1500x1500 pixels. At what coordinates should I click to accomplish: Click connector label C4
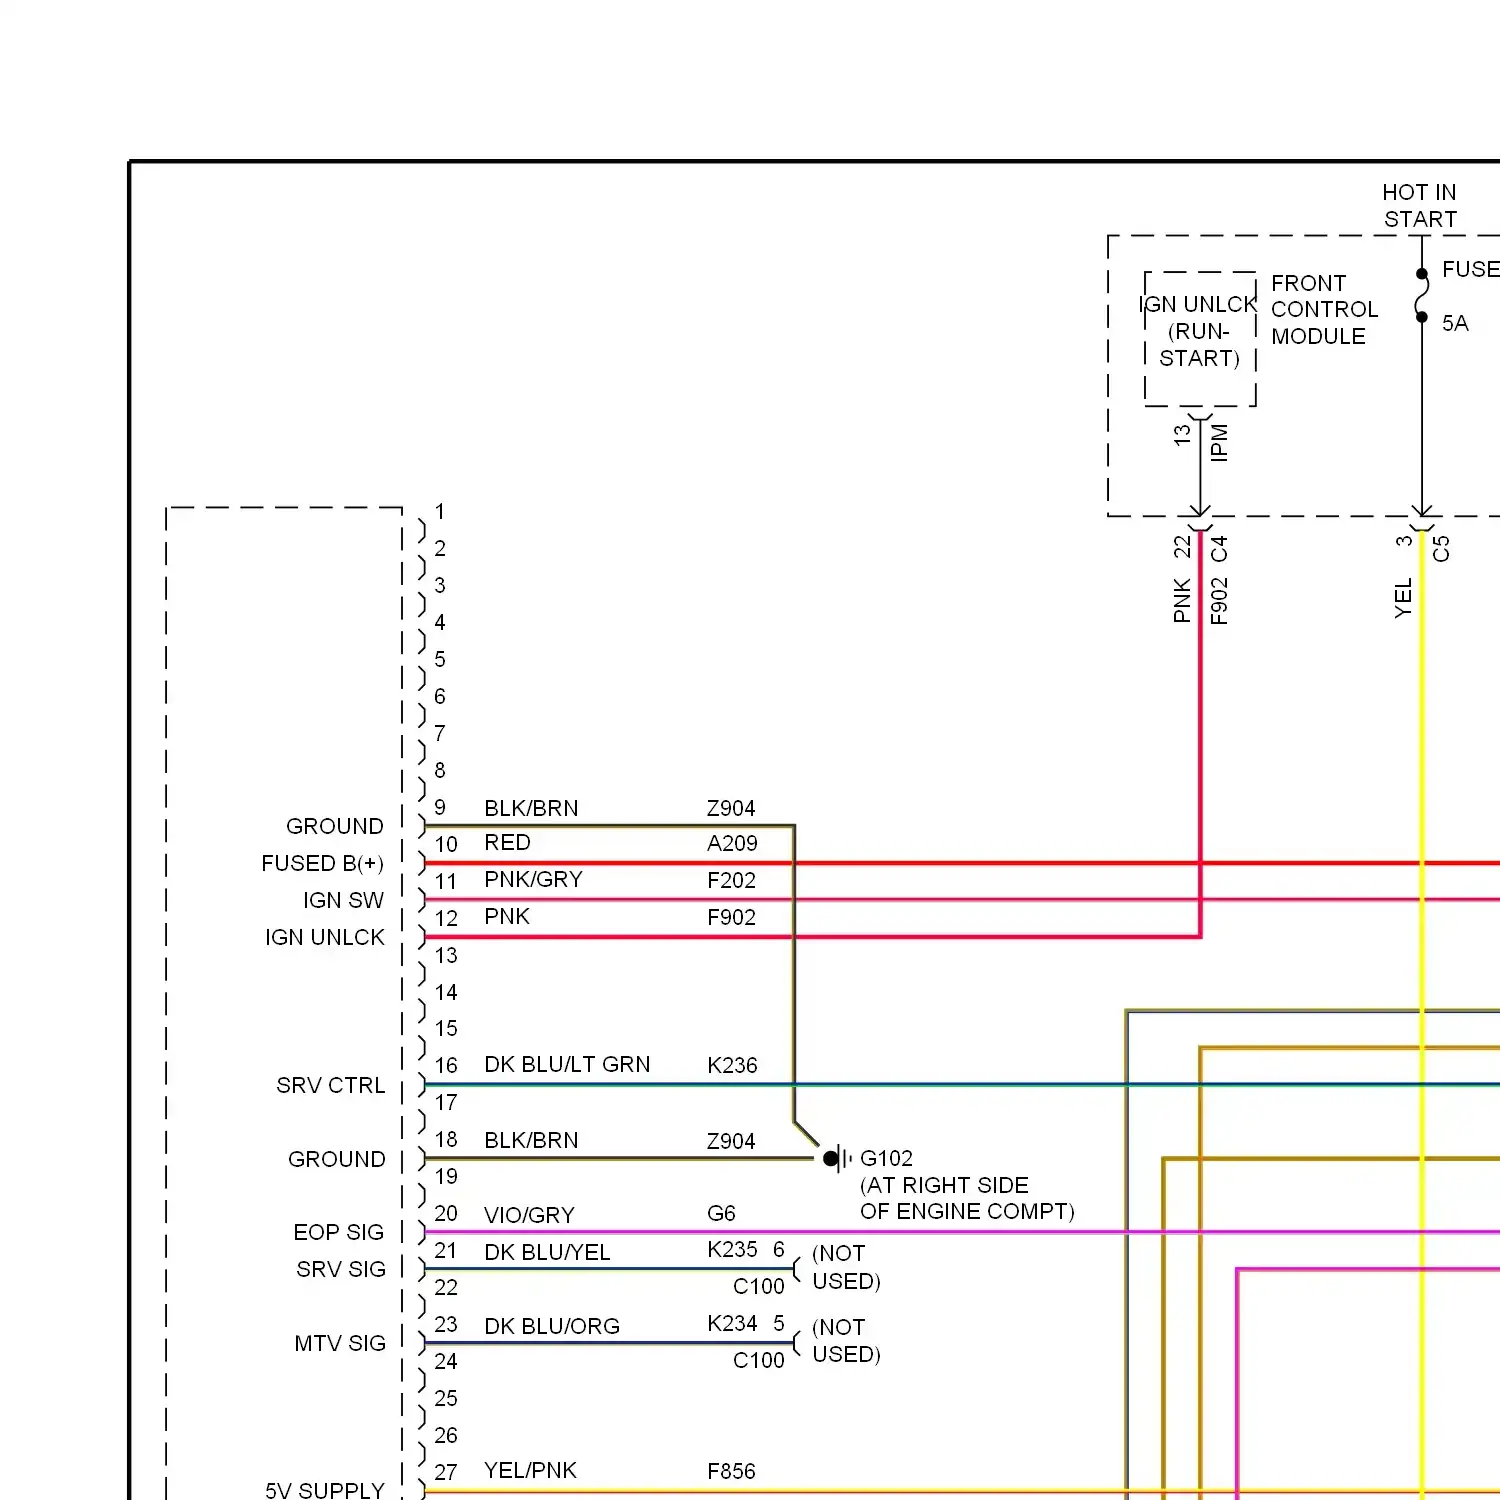(1219, 549)
